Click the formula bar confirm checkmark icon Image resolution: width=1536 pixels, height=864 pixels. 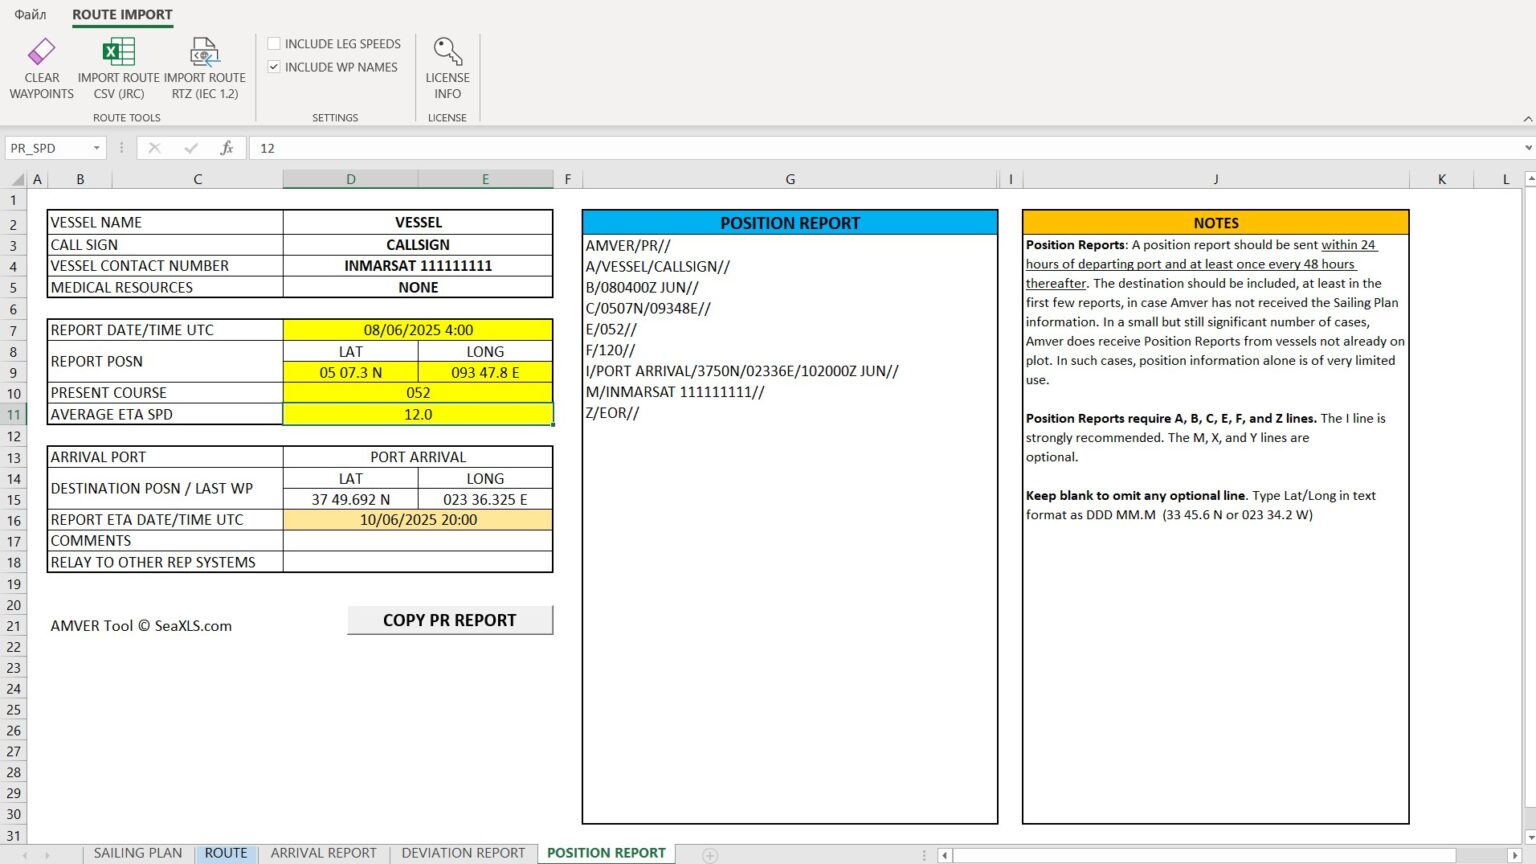click(x=191, y=147)
